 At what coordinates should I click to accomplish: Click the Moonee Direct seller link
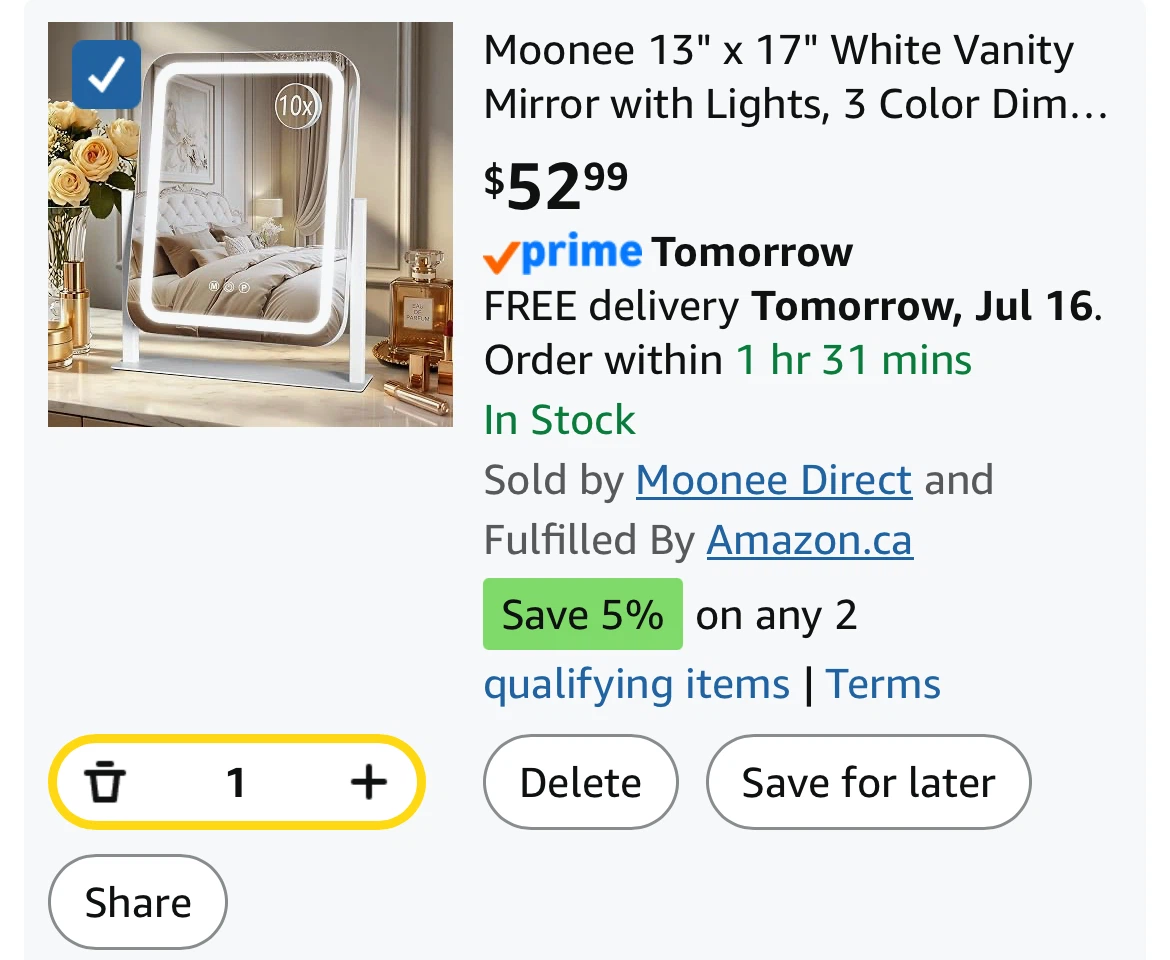(774, 480)
